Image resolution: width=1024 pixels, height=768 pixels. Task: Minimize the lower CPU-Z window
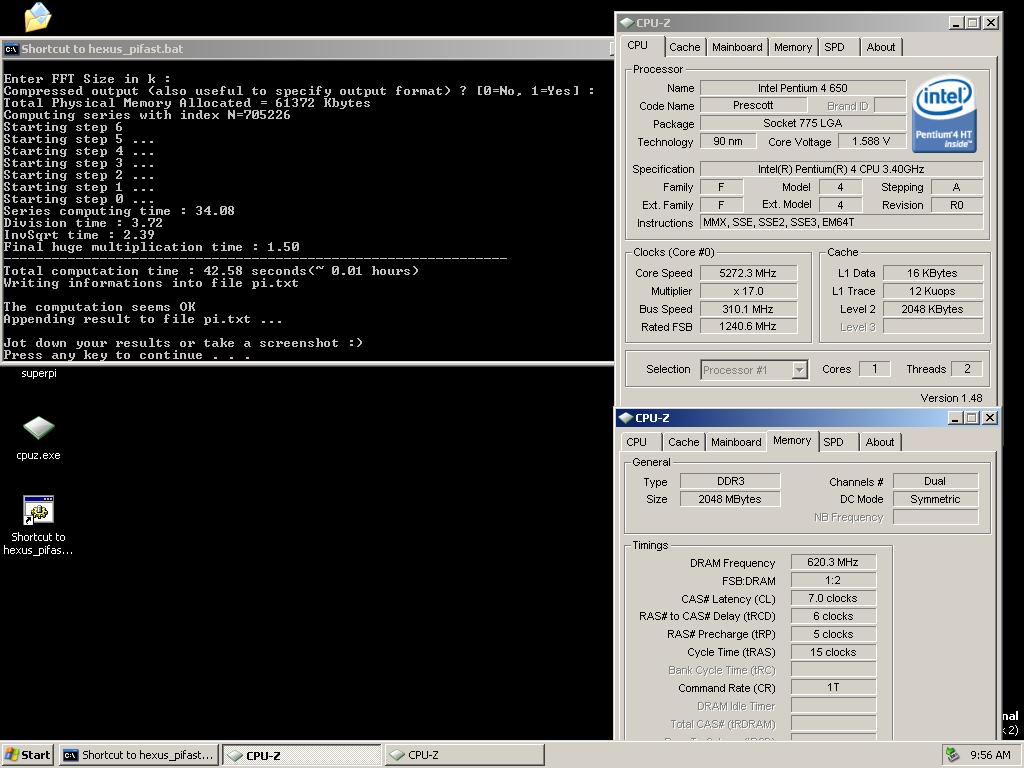point(955,418)
